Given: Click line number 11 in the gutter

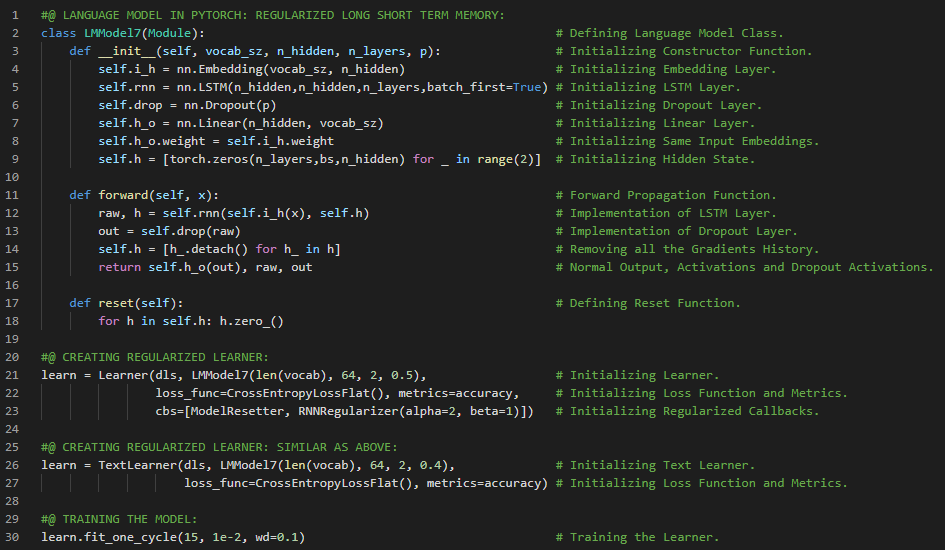Looking at the screenshot, I should coord(12,195).
